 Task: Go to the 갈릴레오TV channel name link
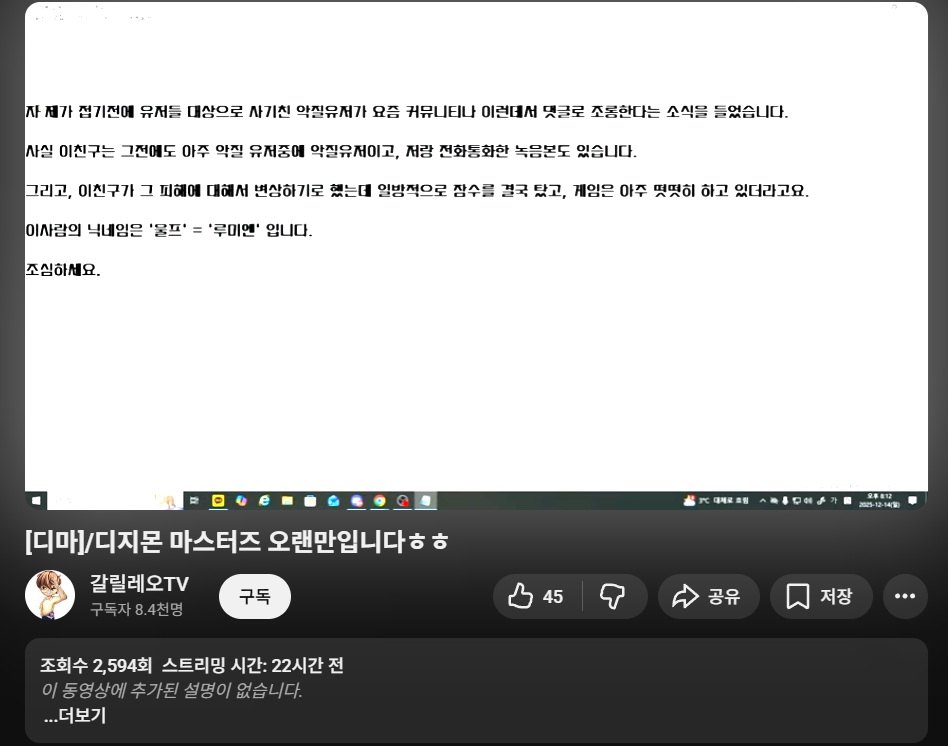139,585
